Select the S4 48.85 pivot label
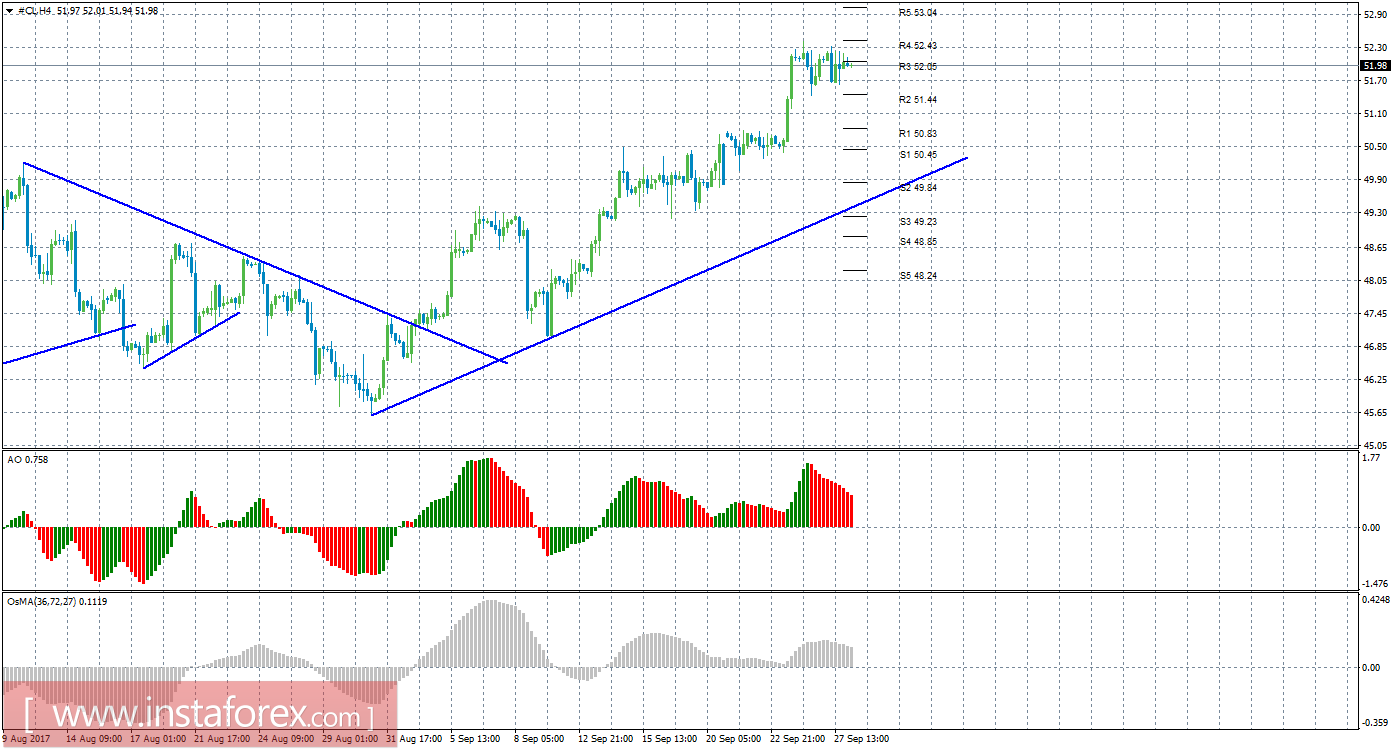This screenshot has width=1398, height=750. (x=918, y=242)
